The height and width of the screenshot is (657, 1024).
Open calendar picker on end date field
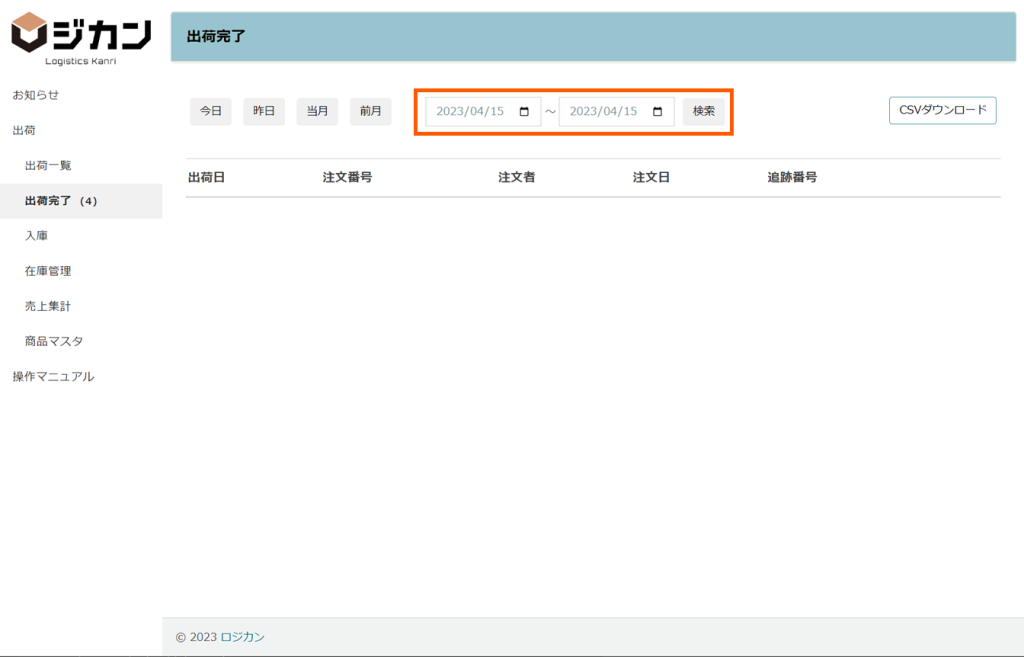pos(657,112)
